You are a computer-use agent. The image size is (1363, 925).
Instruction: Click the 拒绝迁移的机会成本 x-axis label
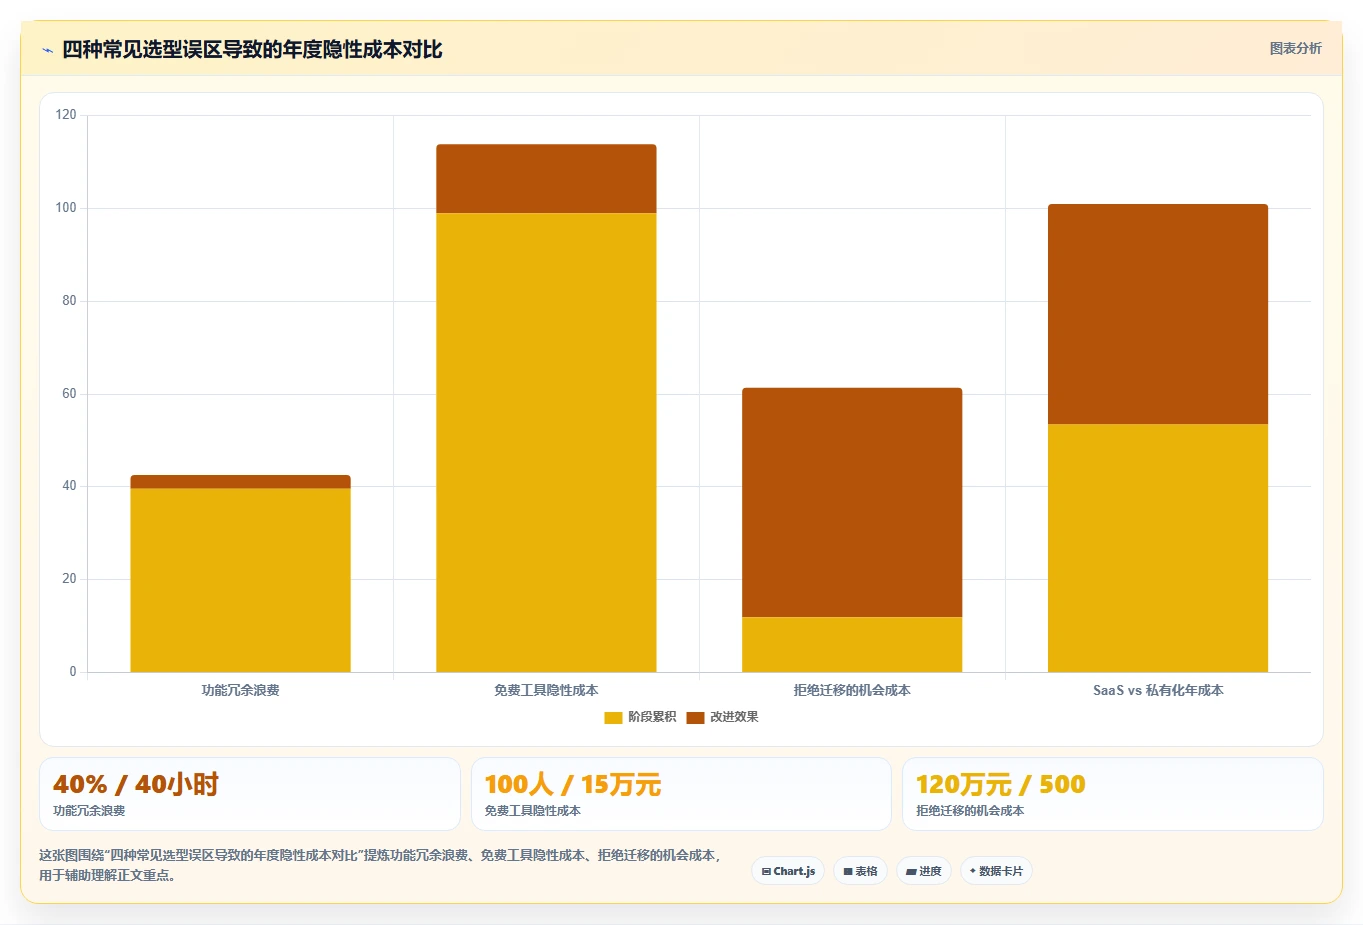[852, 690]
